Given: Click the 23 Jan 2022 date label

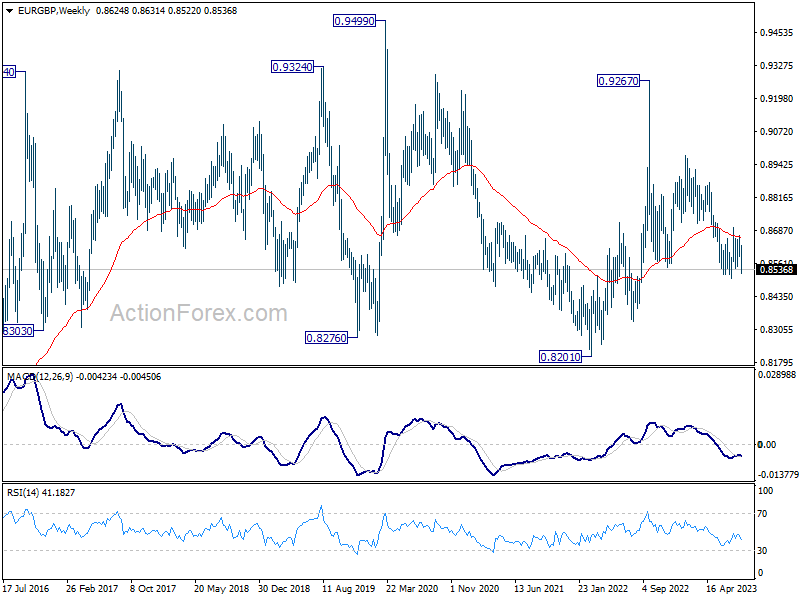Looking at the screenshot, I should click(x=603, y=588).
